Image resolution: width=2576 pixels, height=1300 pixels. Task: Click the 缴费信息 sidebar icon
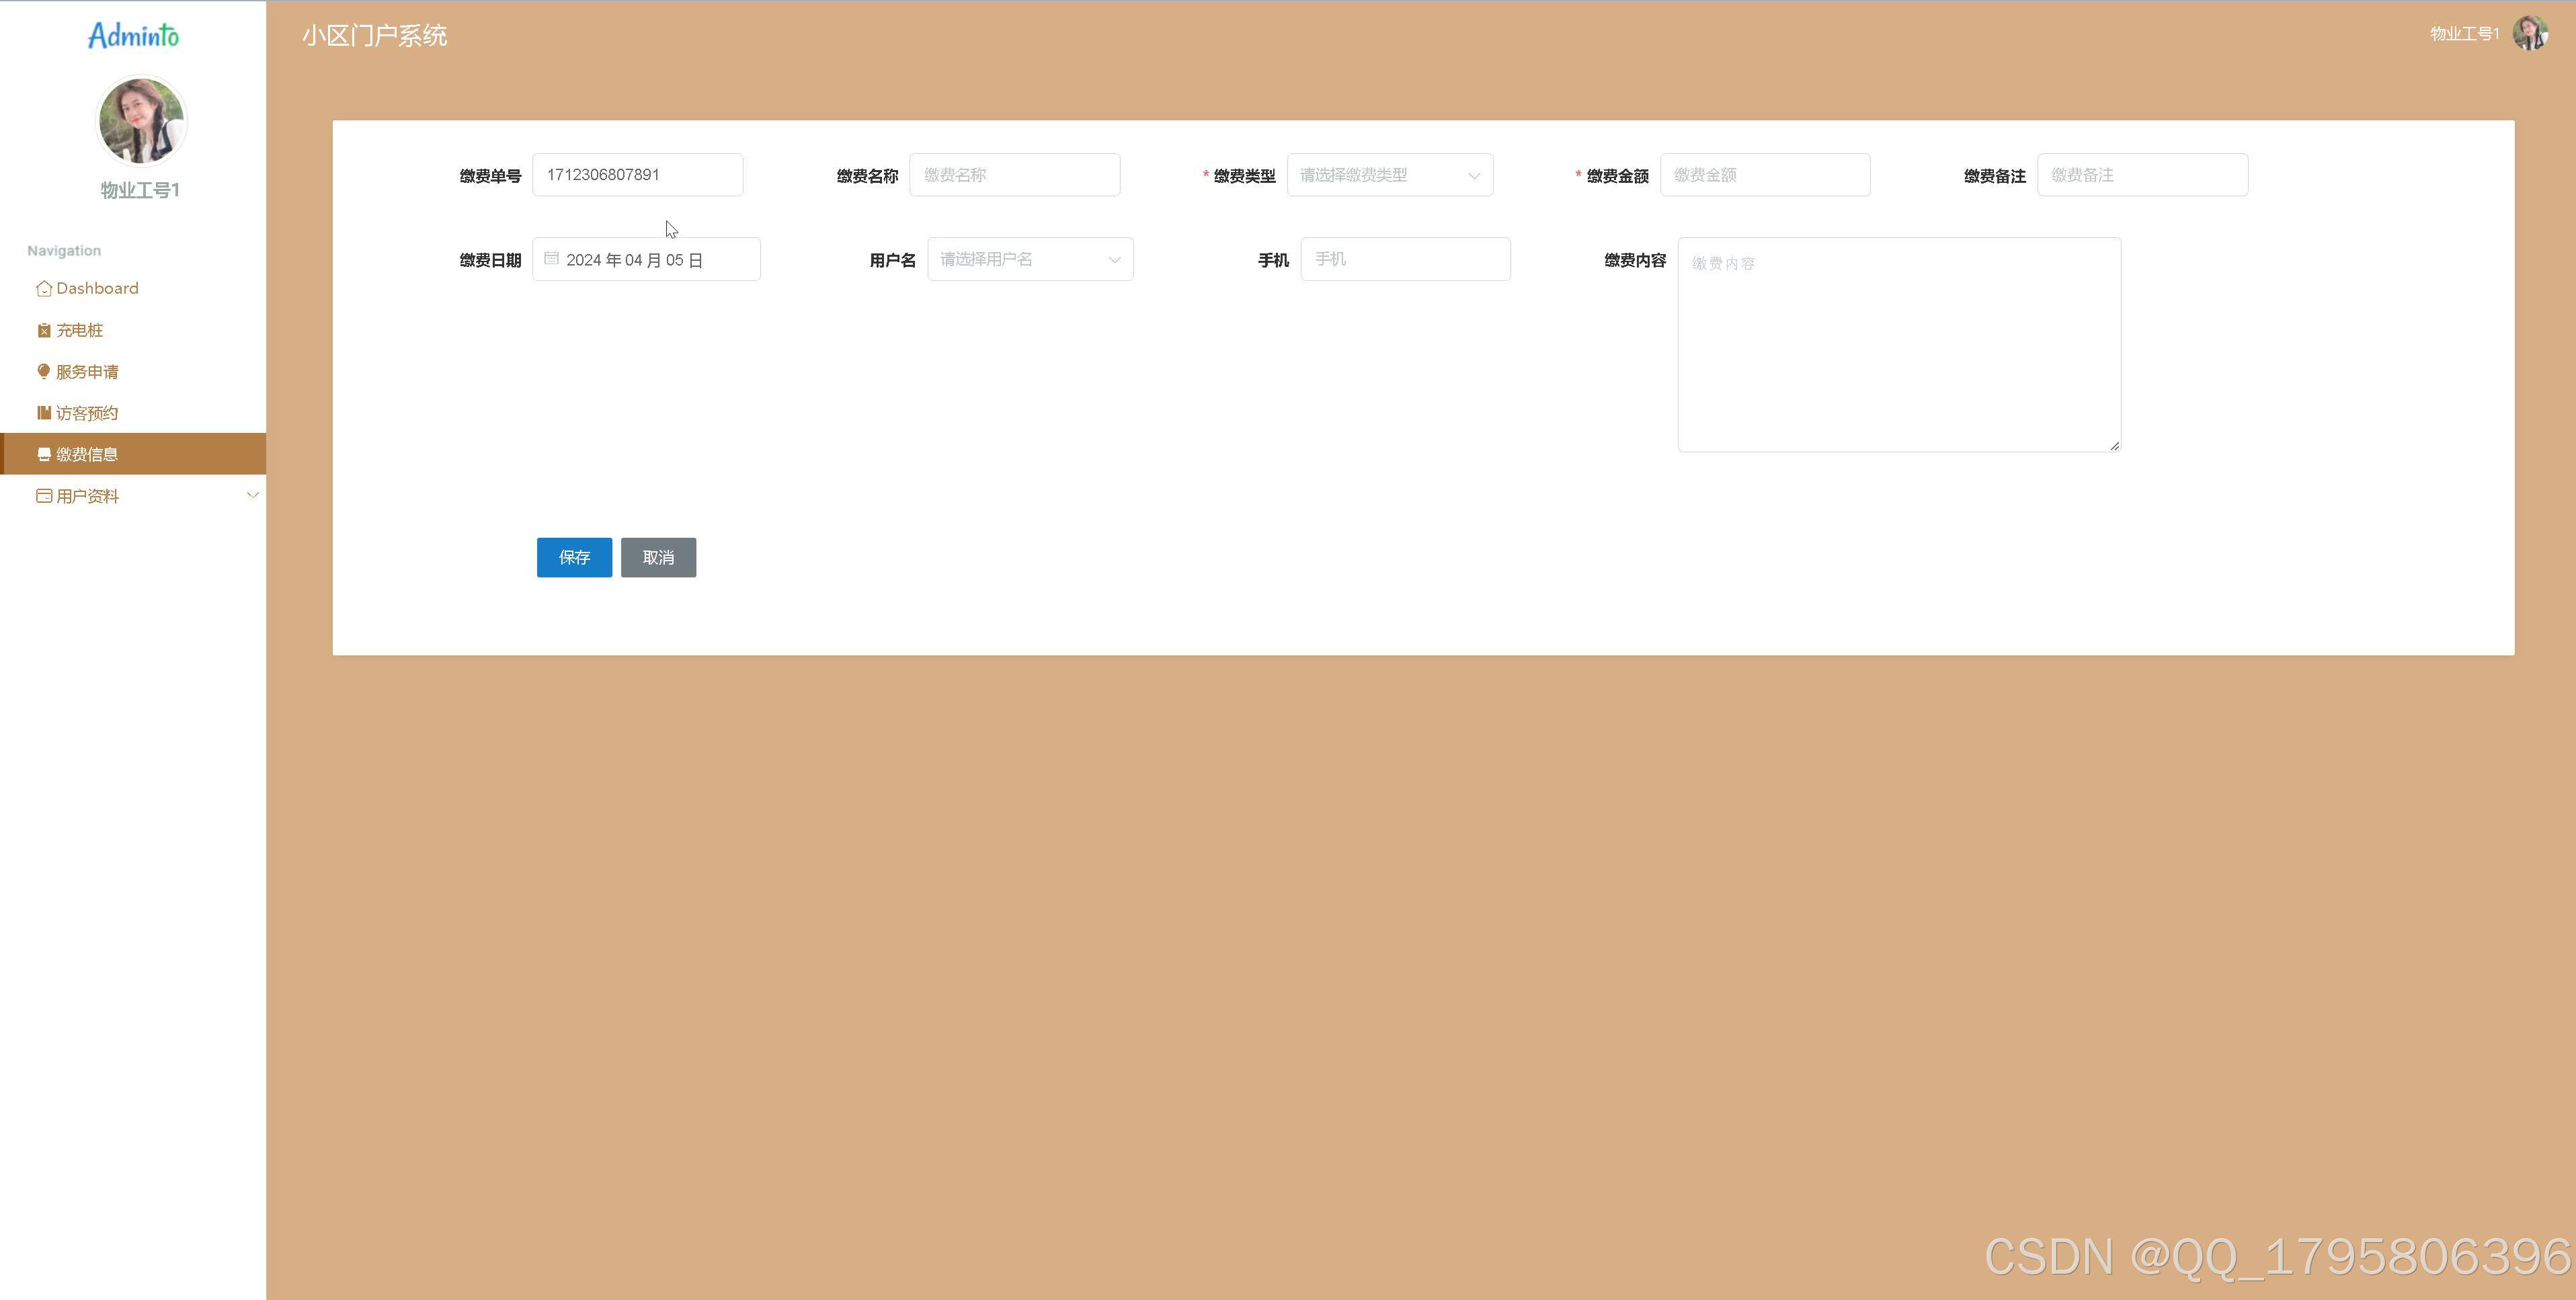44,455
